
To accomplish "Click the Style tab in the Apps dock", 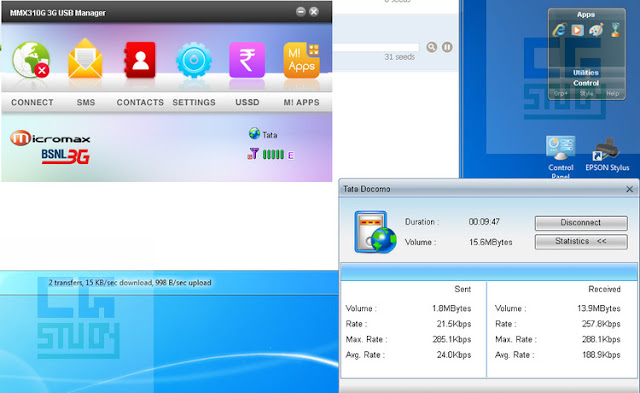I will pos(587,93).
